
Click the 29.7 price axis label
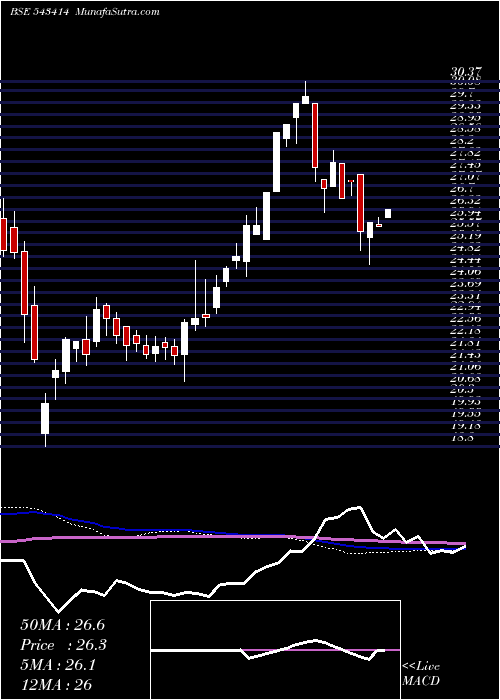(x=463, y=95)
